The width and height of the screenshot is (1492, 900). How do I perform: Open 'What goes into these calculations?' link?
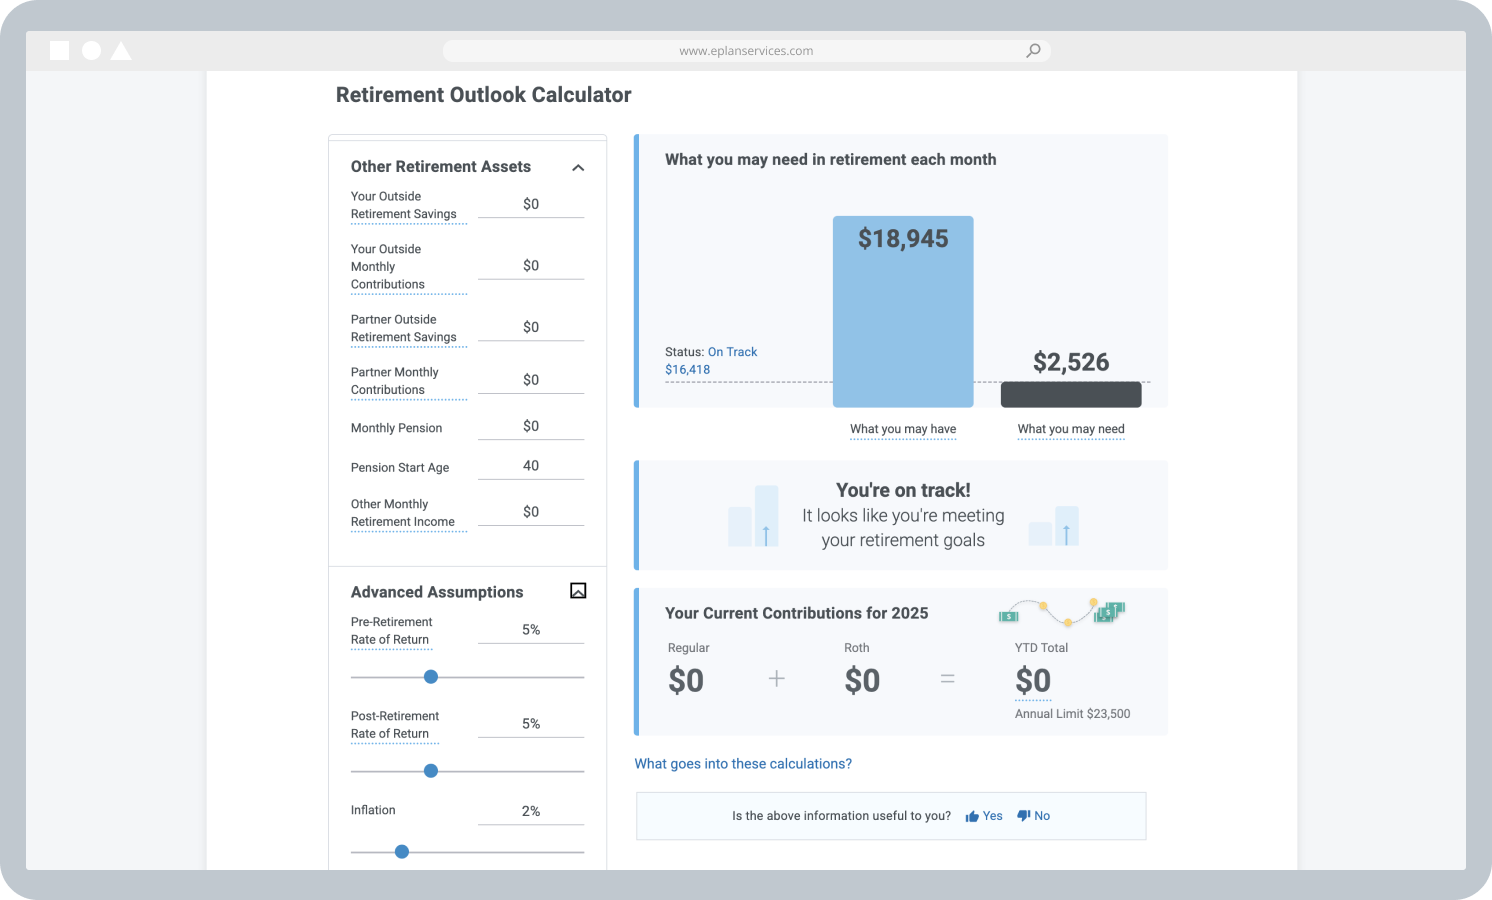point(743,764)
